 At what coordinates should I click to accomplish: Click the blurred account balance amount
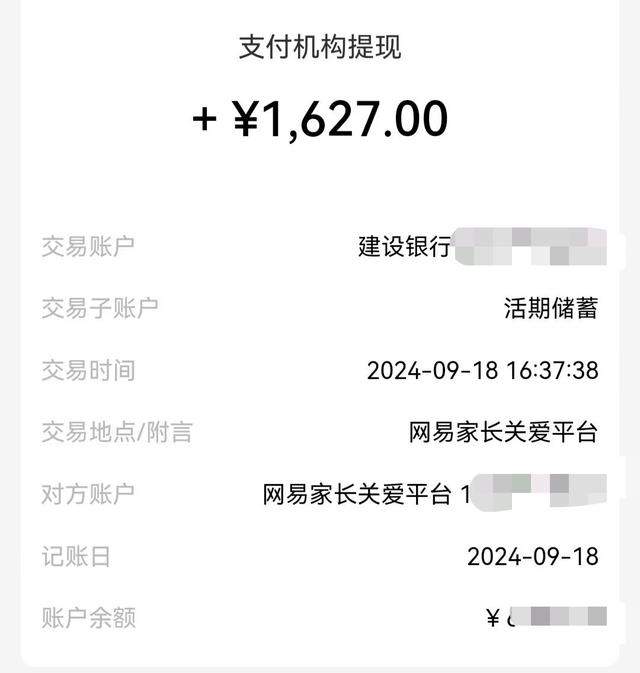point(555,618)
